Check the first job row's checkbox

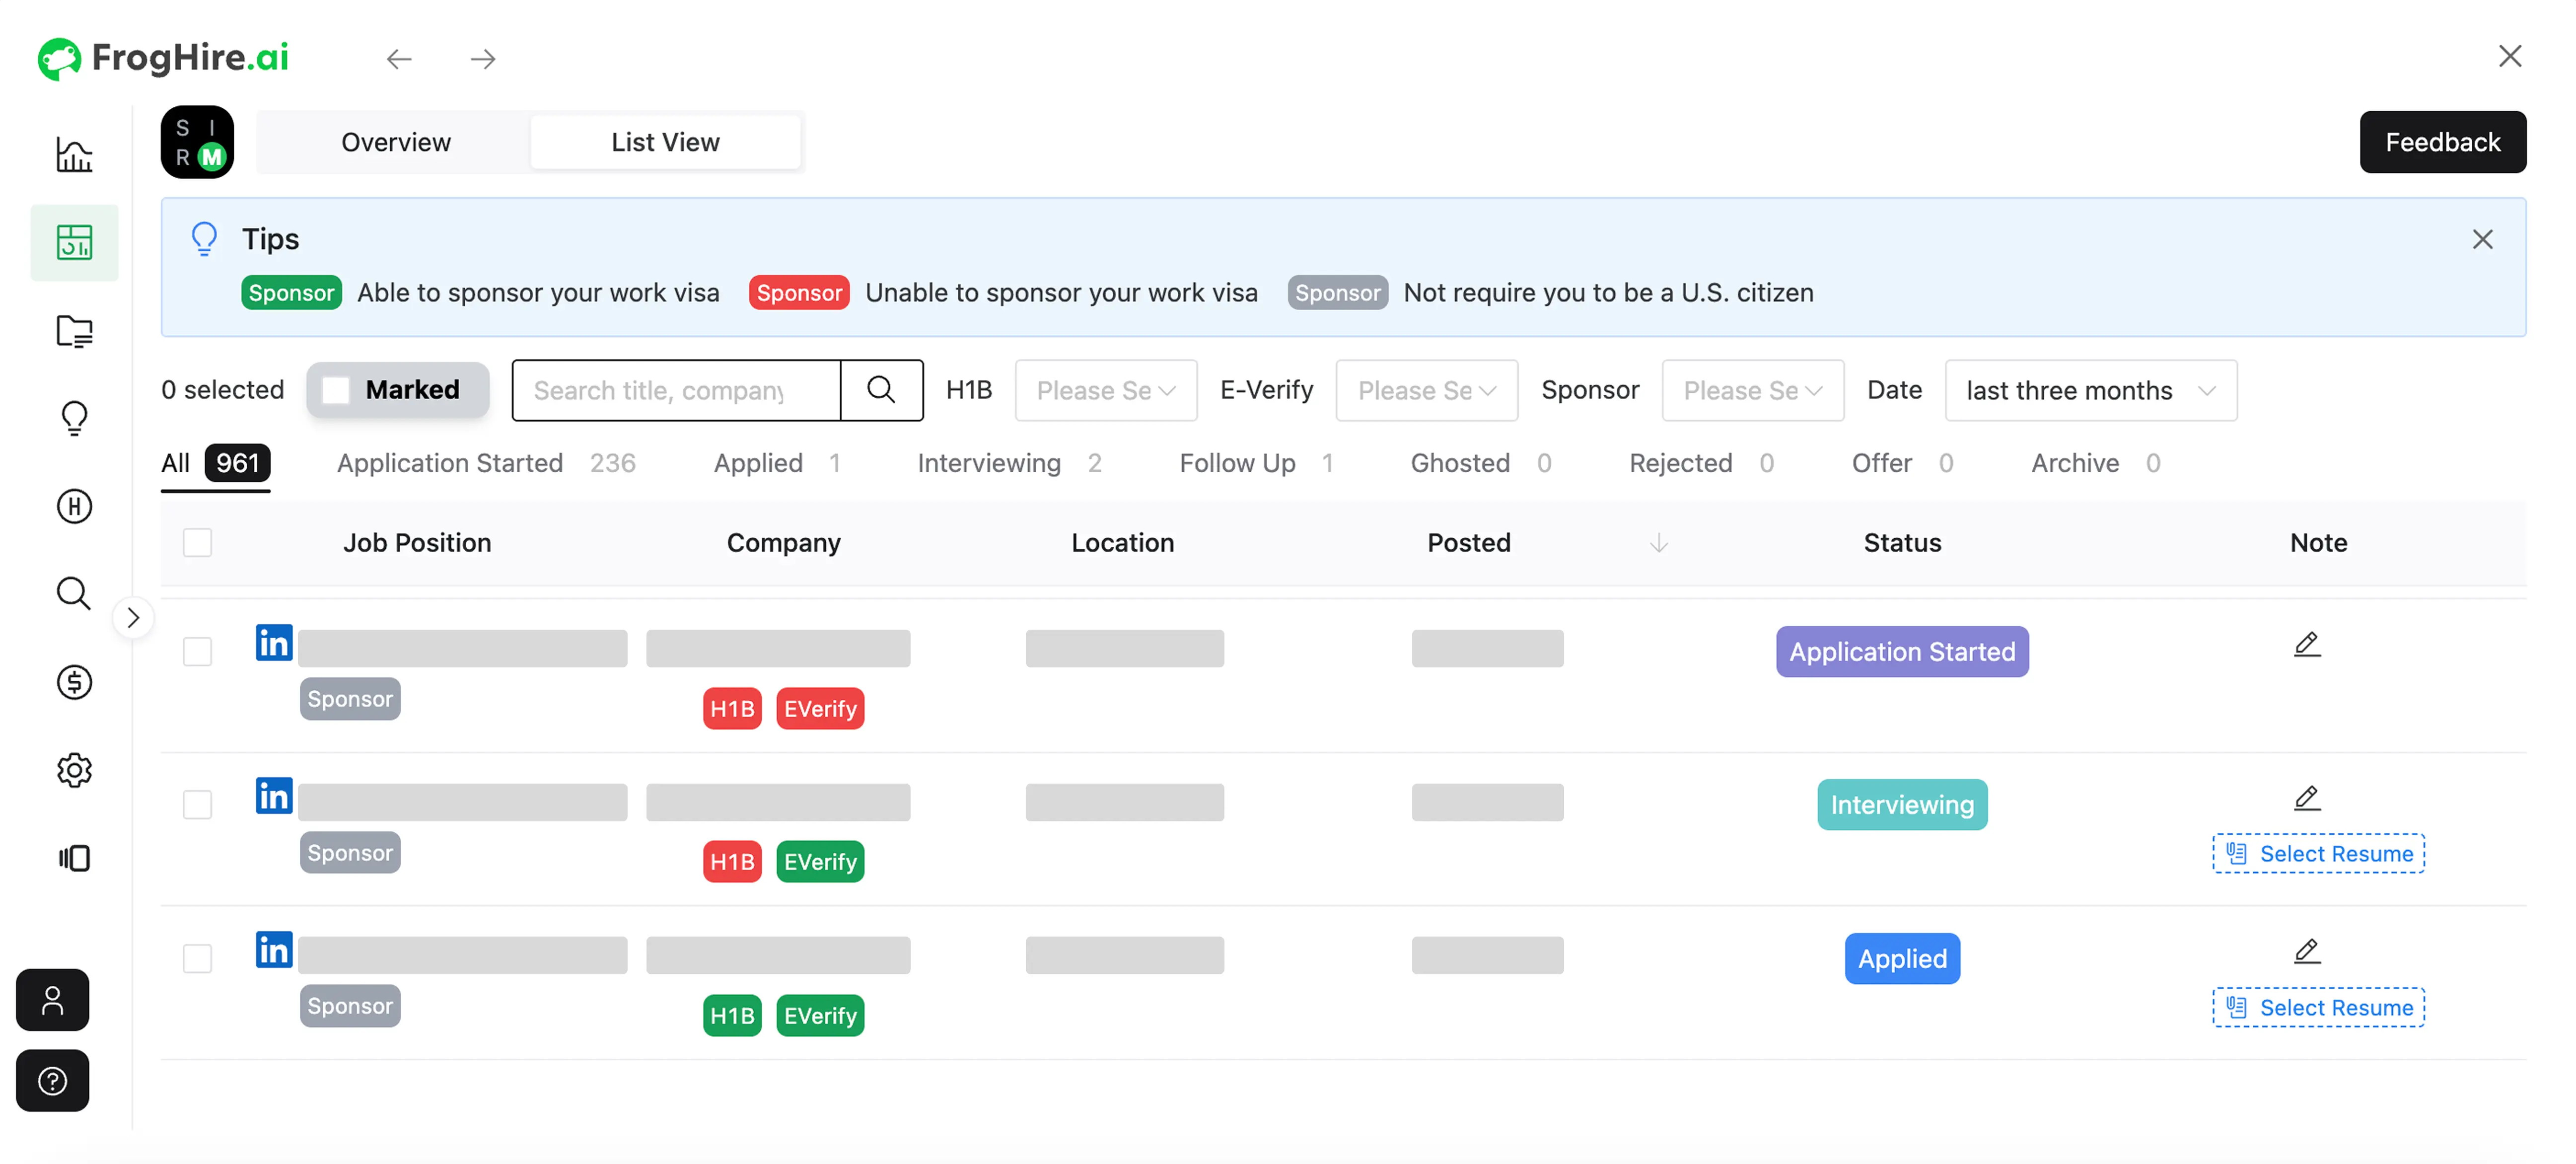point(197,651)
